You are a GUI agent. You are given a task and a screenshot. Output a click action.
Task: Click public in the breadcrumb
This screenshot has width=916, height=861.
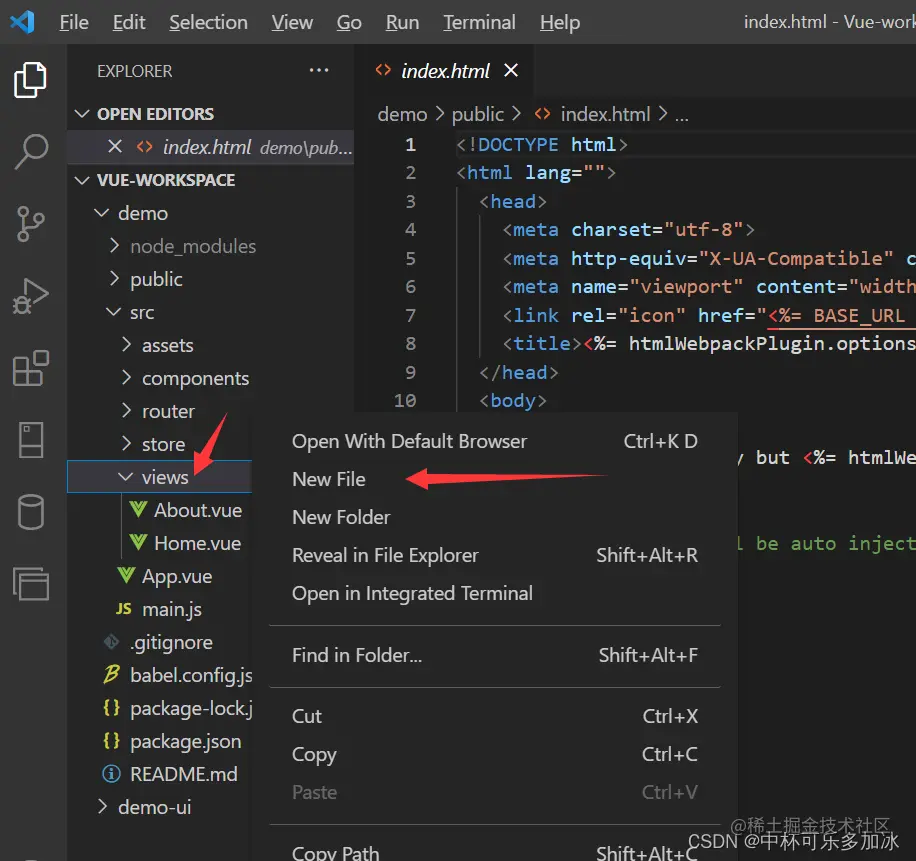[477, 114]
